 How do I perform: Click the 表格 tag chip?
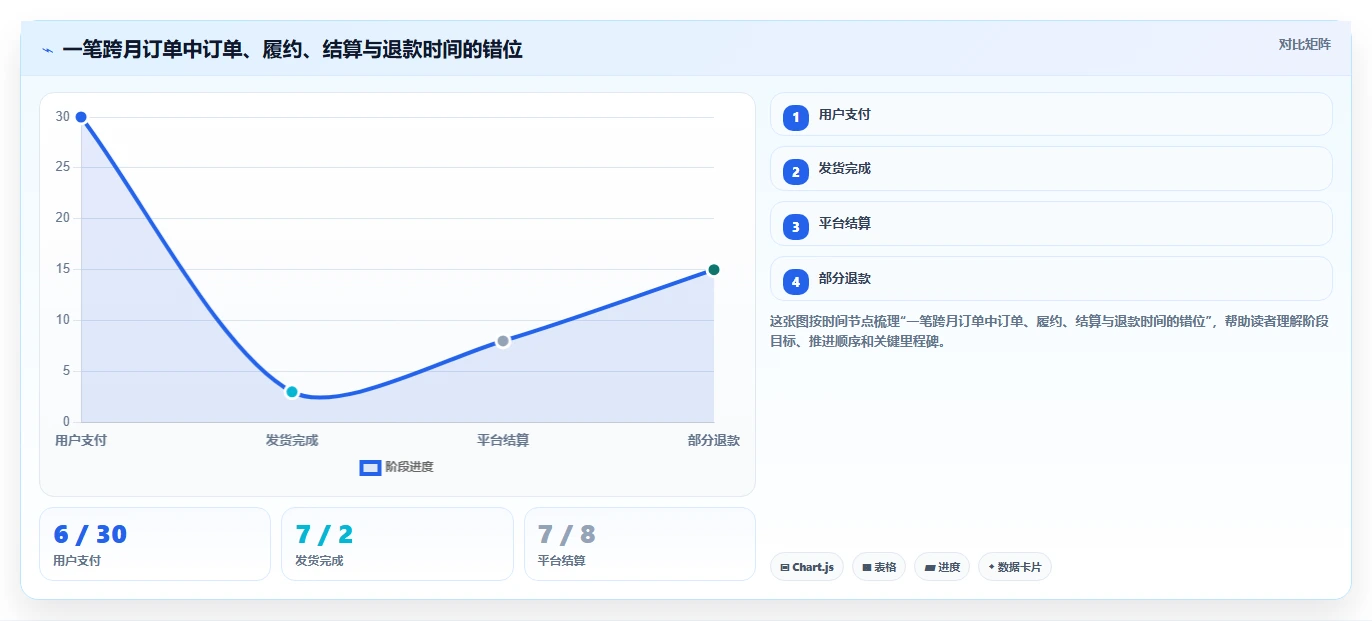click(879, 567)
